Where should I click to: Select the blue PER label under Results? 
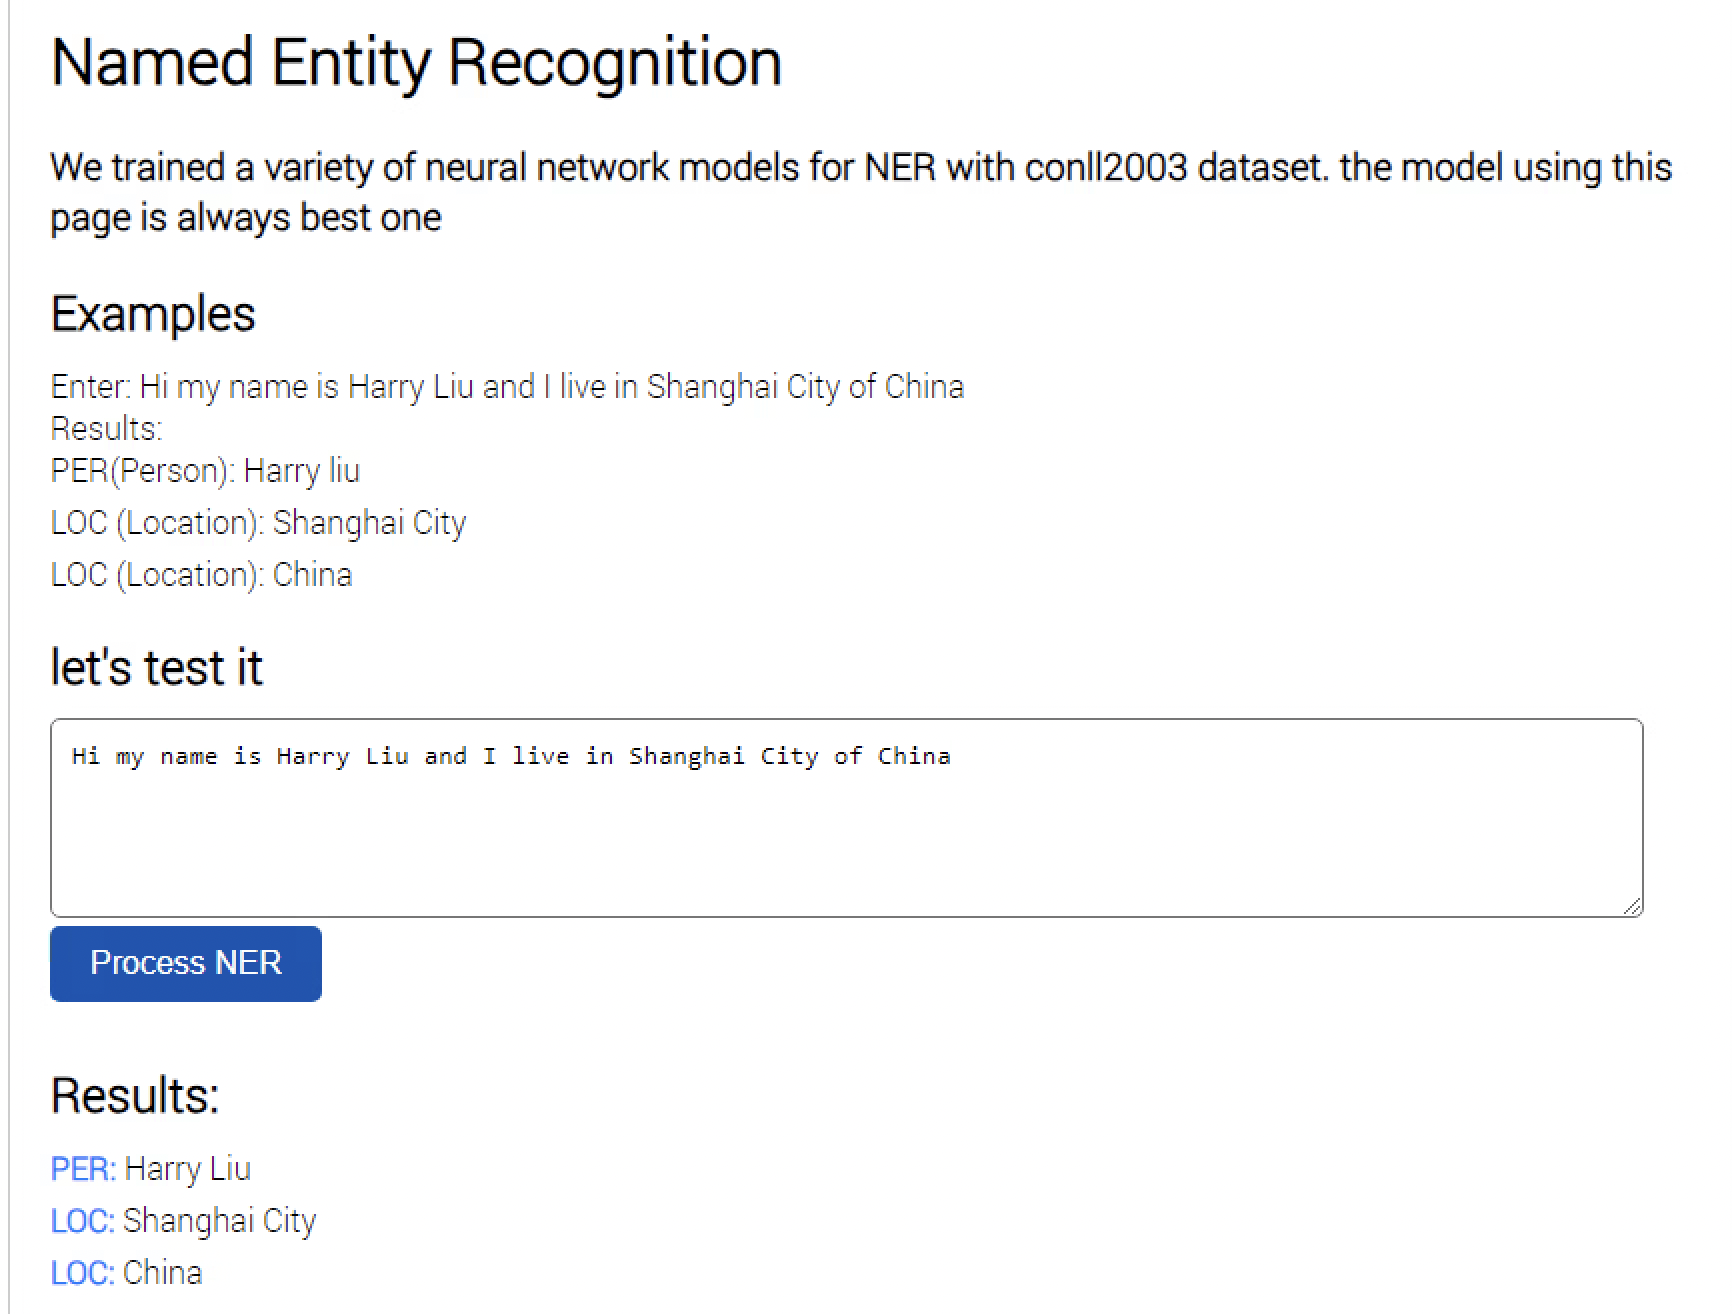[80, 1168]
